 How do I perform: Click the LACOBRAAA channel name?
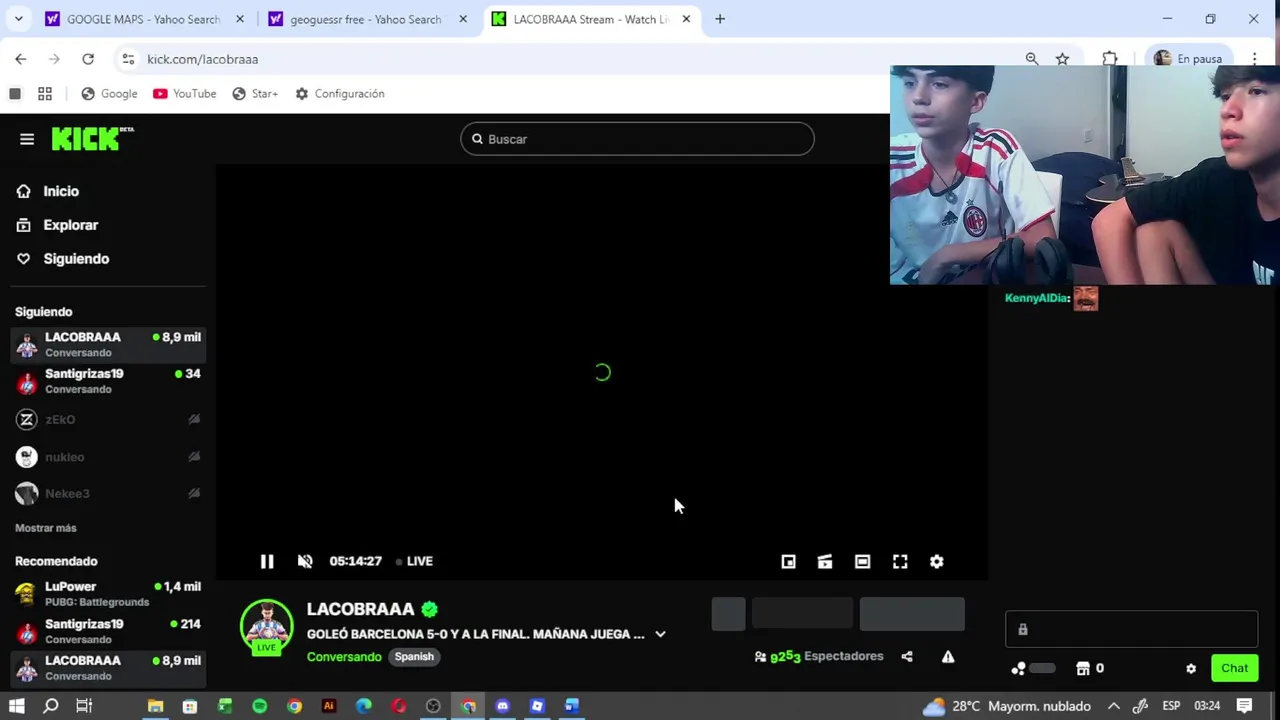pyautogui.click(x=360, y=609)
